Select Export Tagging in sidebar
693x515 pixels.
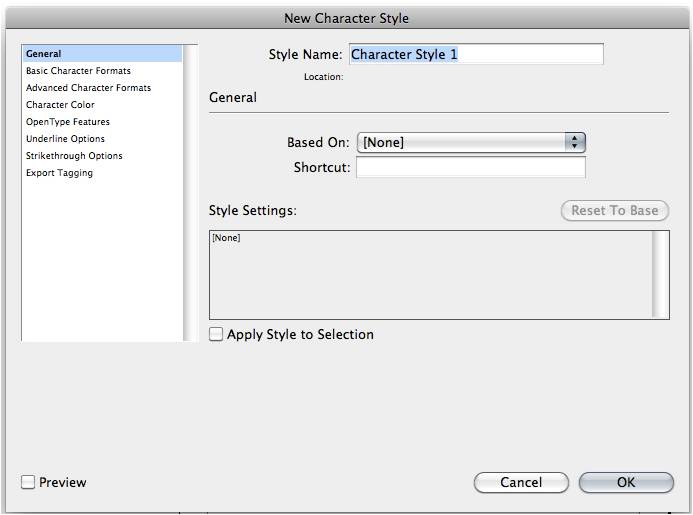tap(59, 173)
